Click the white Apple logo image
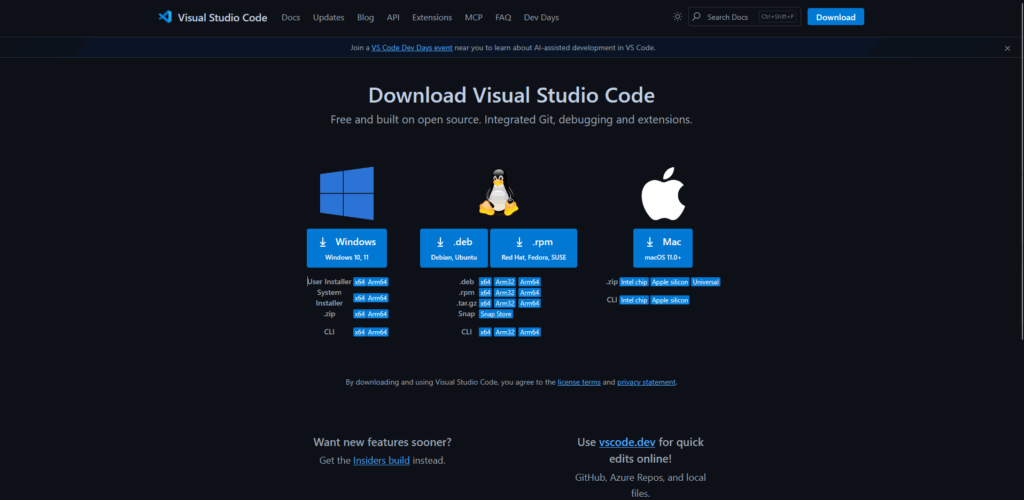The height and width of the screenshot is (500, 1024). (663, 193)
